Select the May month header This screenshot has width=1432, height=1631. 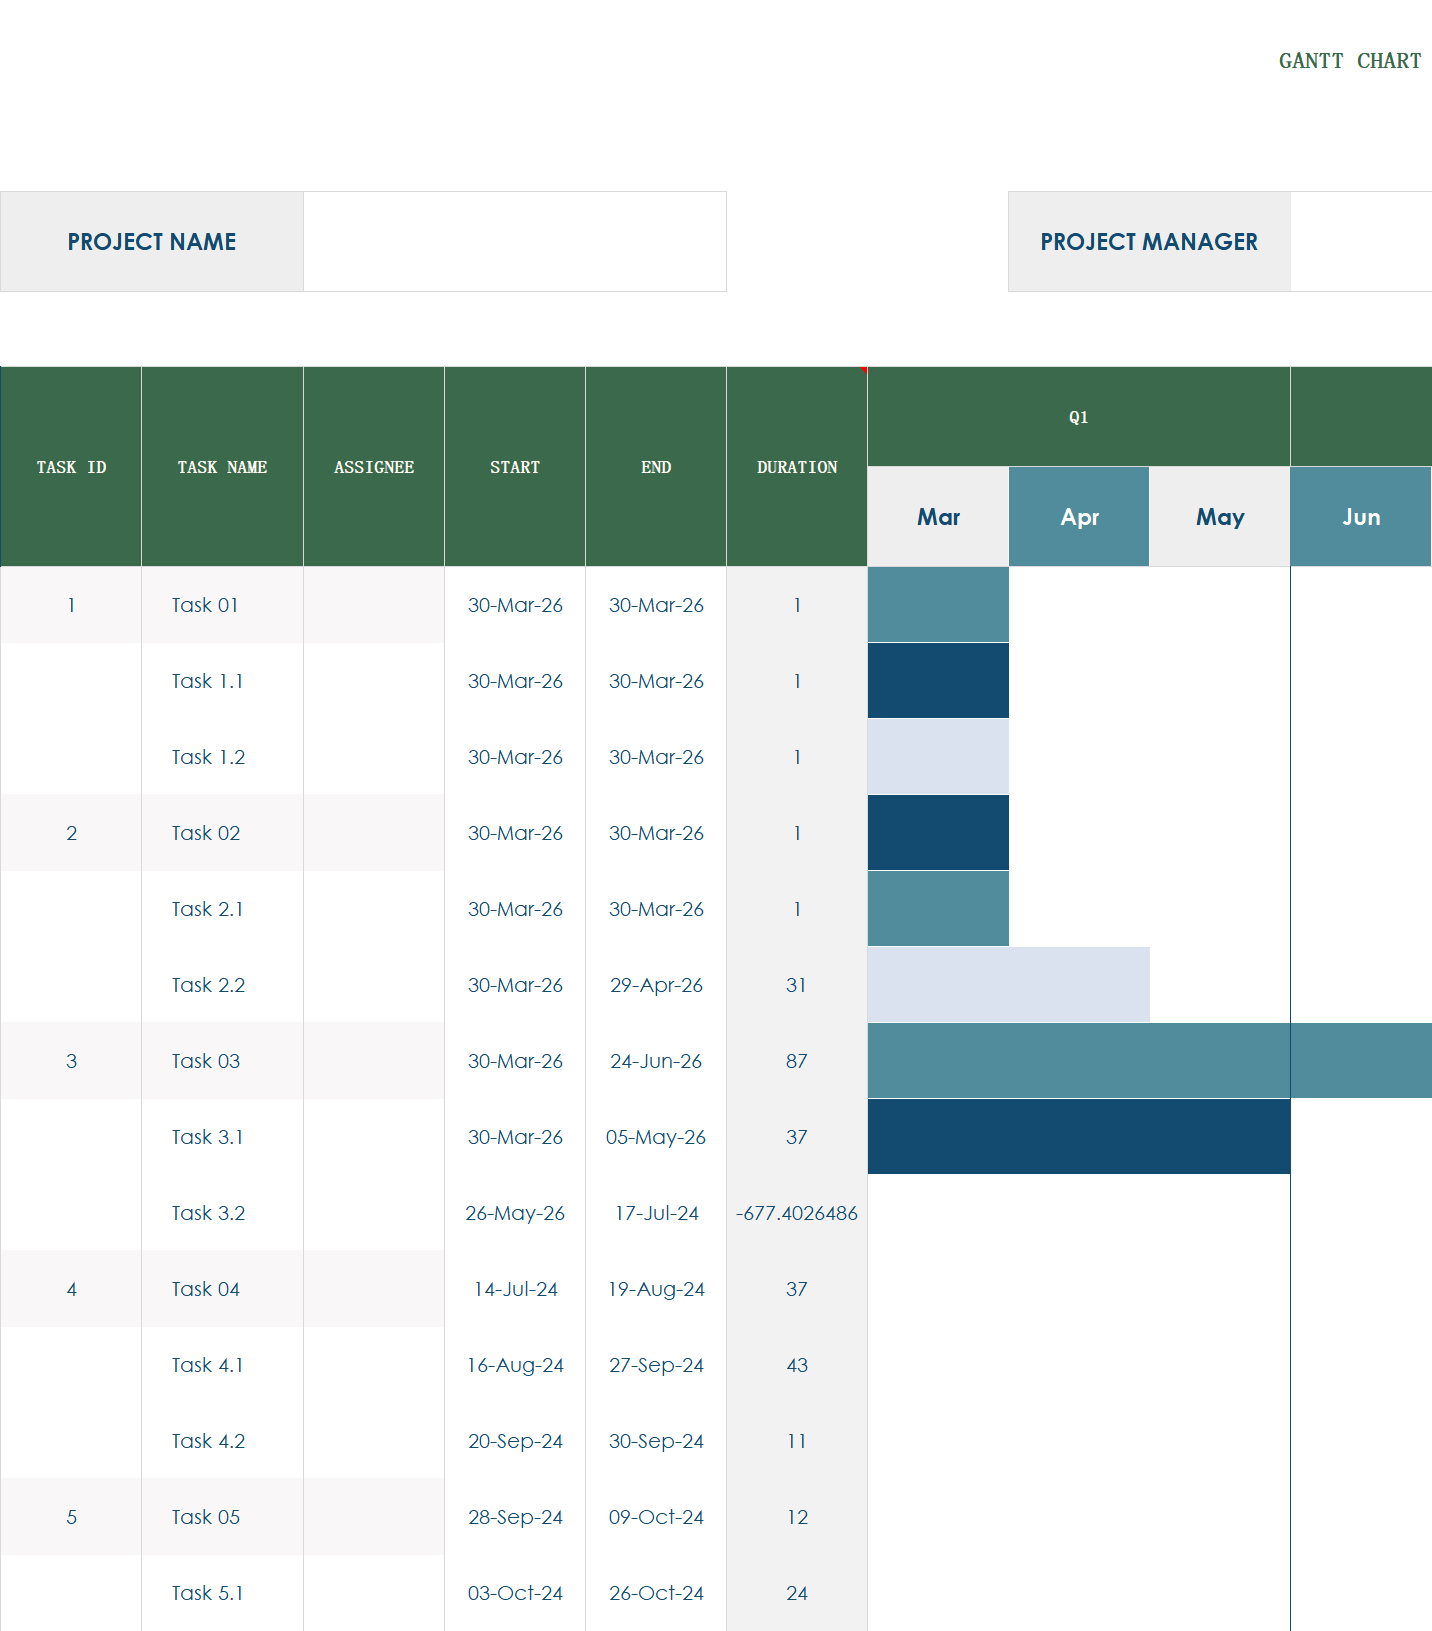pyautogui.click(x=1220, y=517)
